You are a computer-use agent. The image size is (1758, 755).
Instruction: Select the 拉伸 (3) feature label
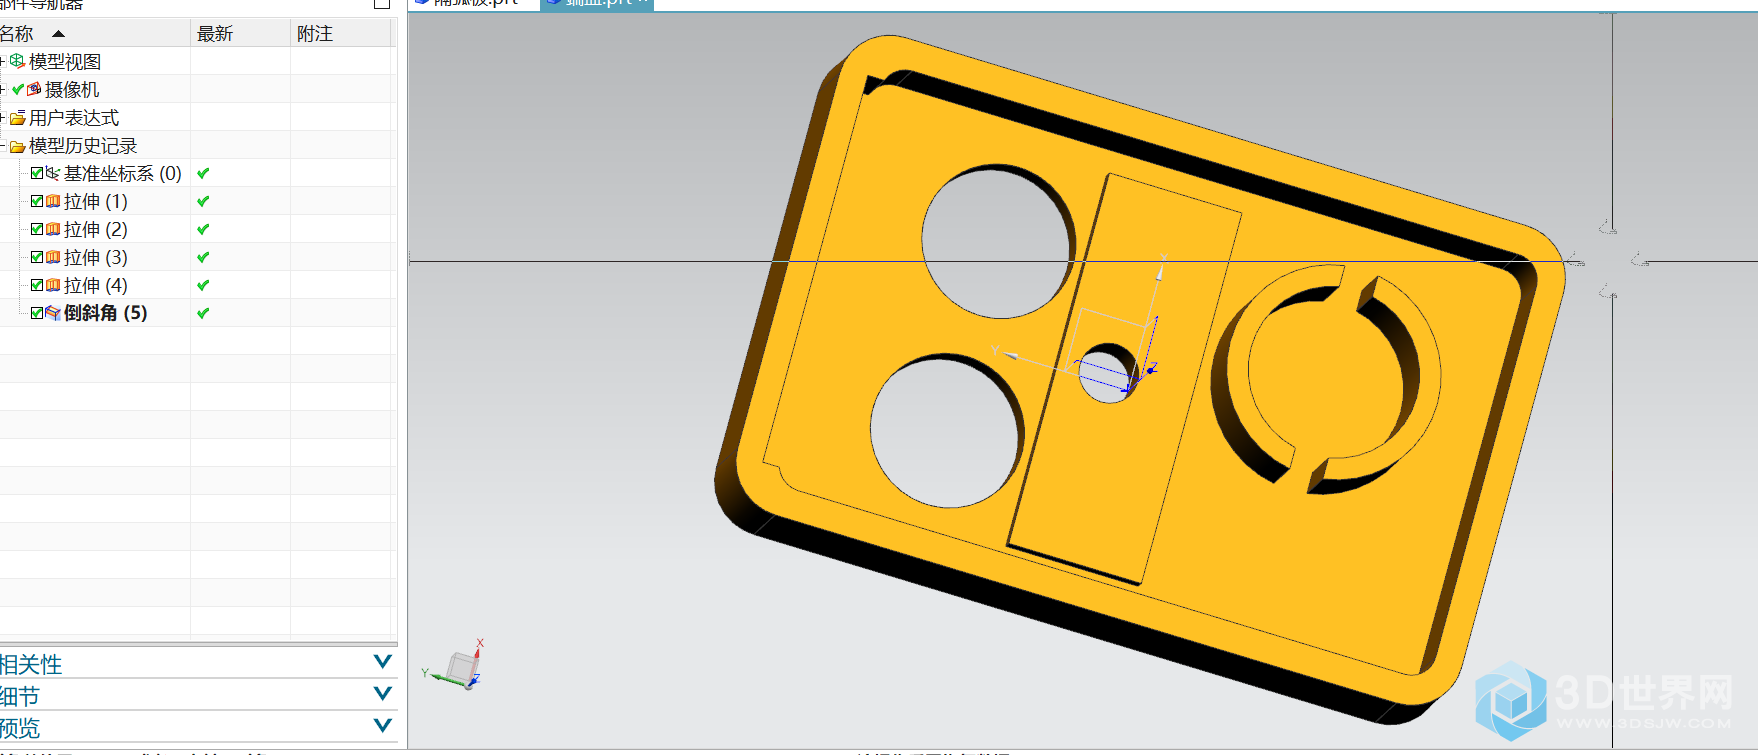(96, 257)
